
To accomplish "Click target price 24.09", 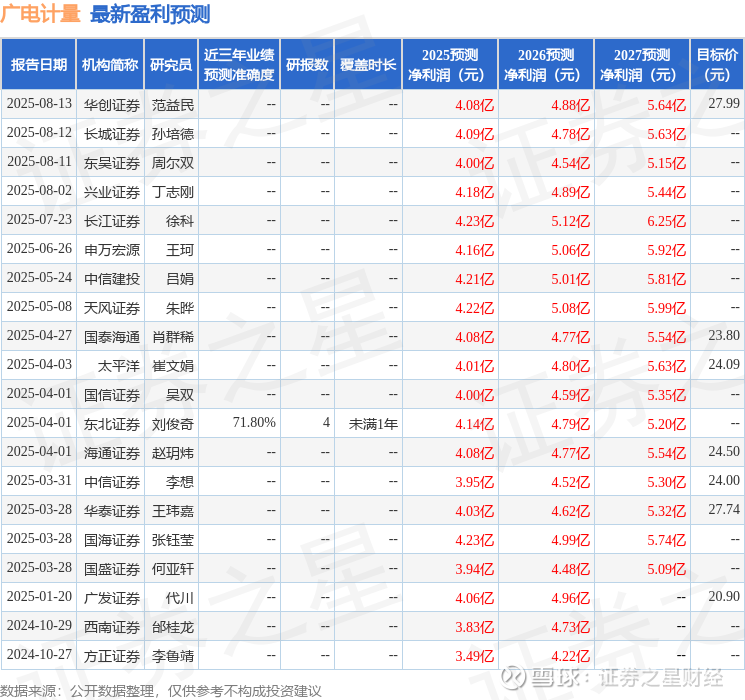I will [724, 364].
